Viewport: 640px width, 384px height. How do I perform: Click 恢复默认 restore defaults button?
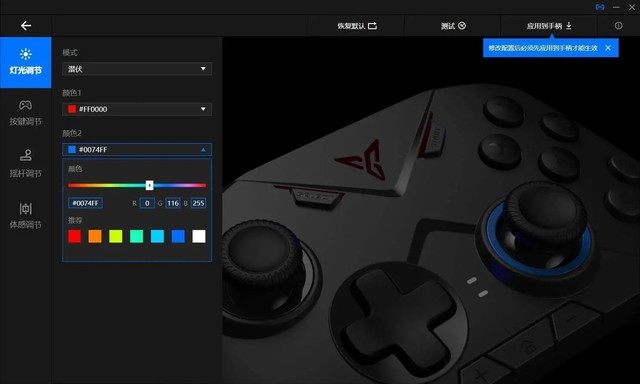point(356,26)
